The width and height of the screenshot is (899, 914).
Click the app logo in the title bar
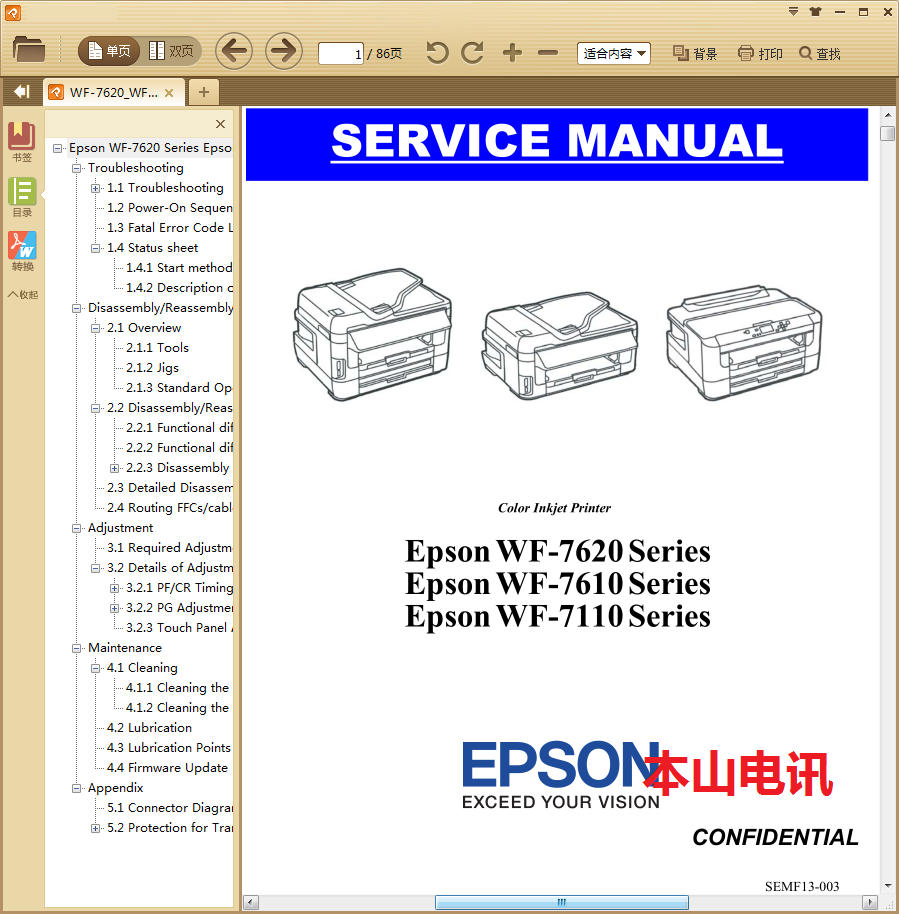(x=12, y=12)
